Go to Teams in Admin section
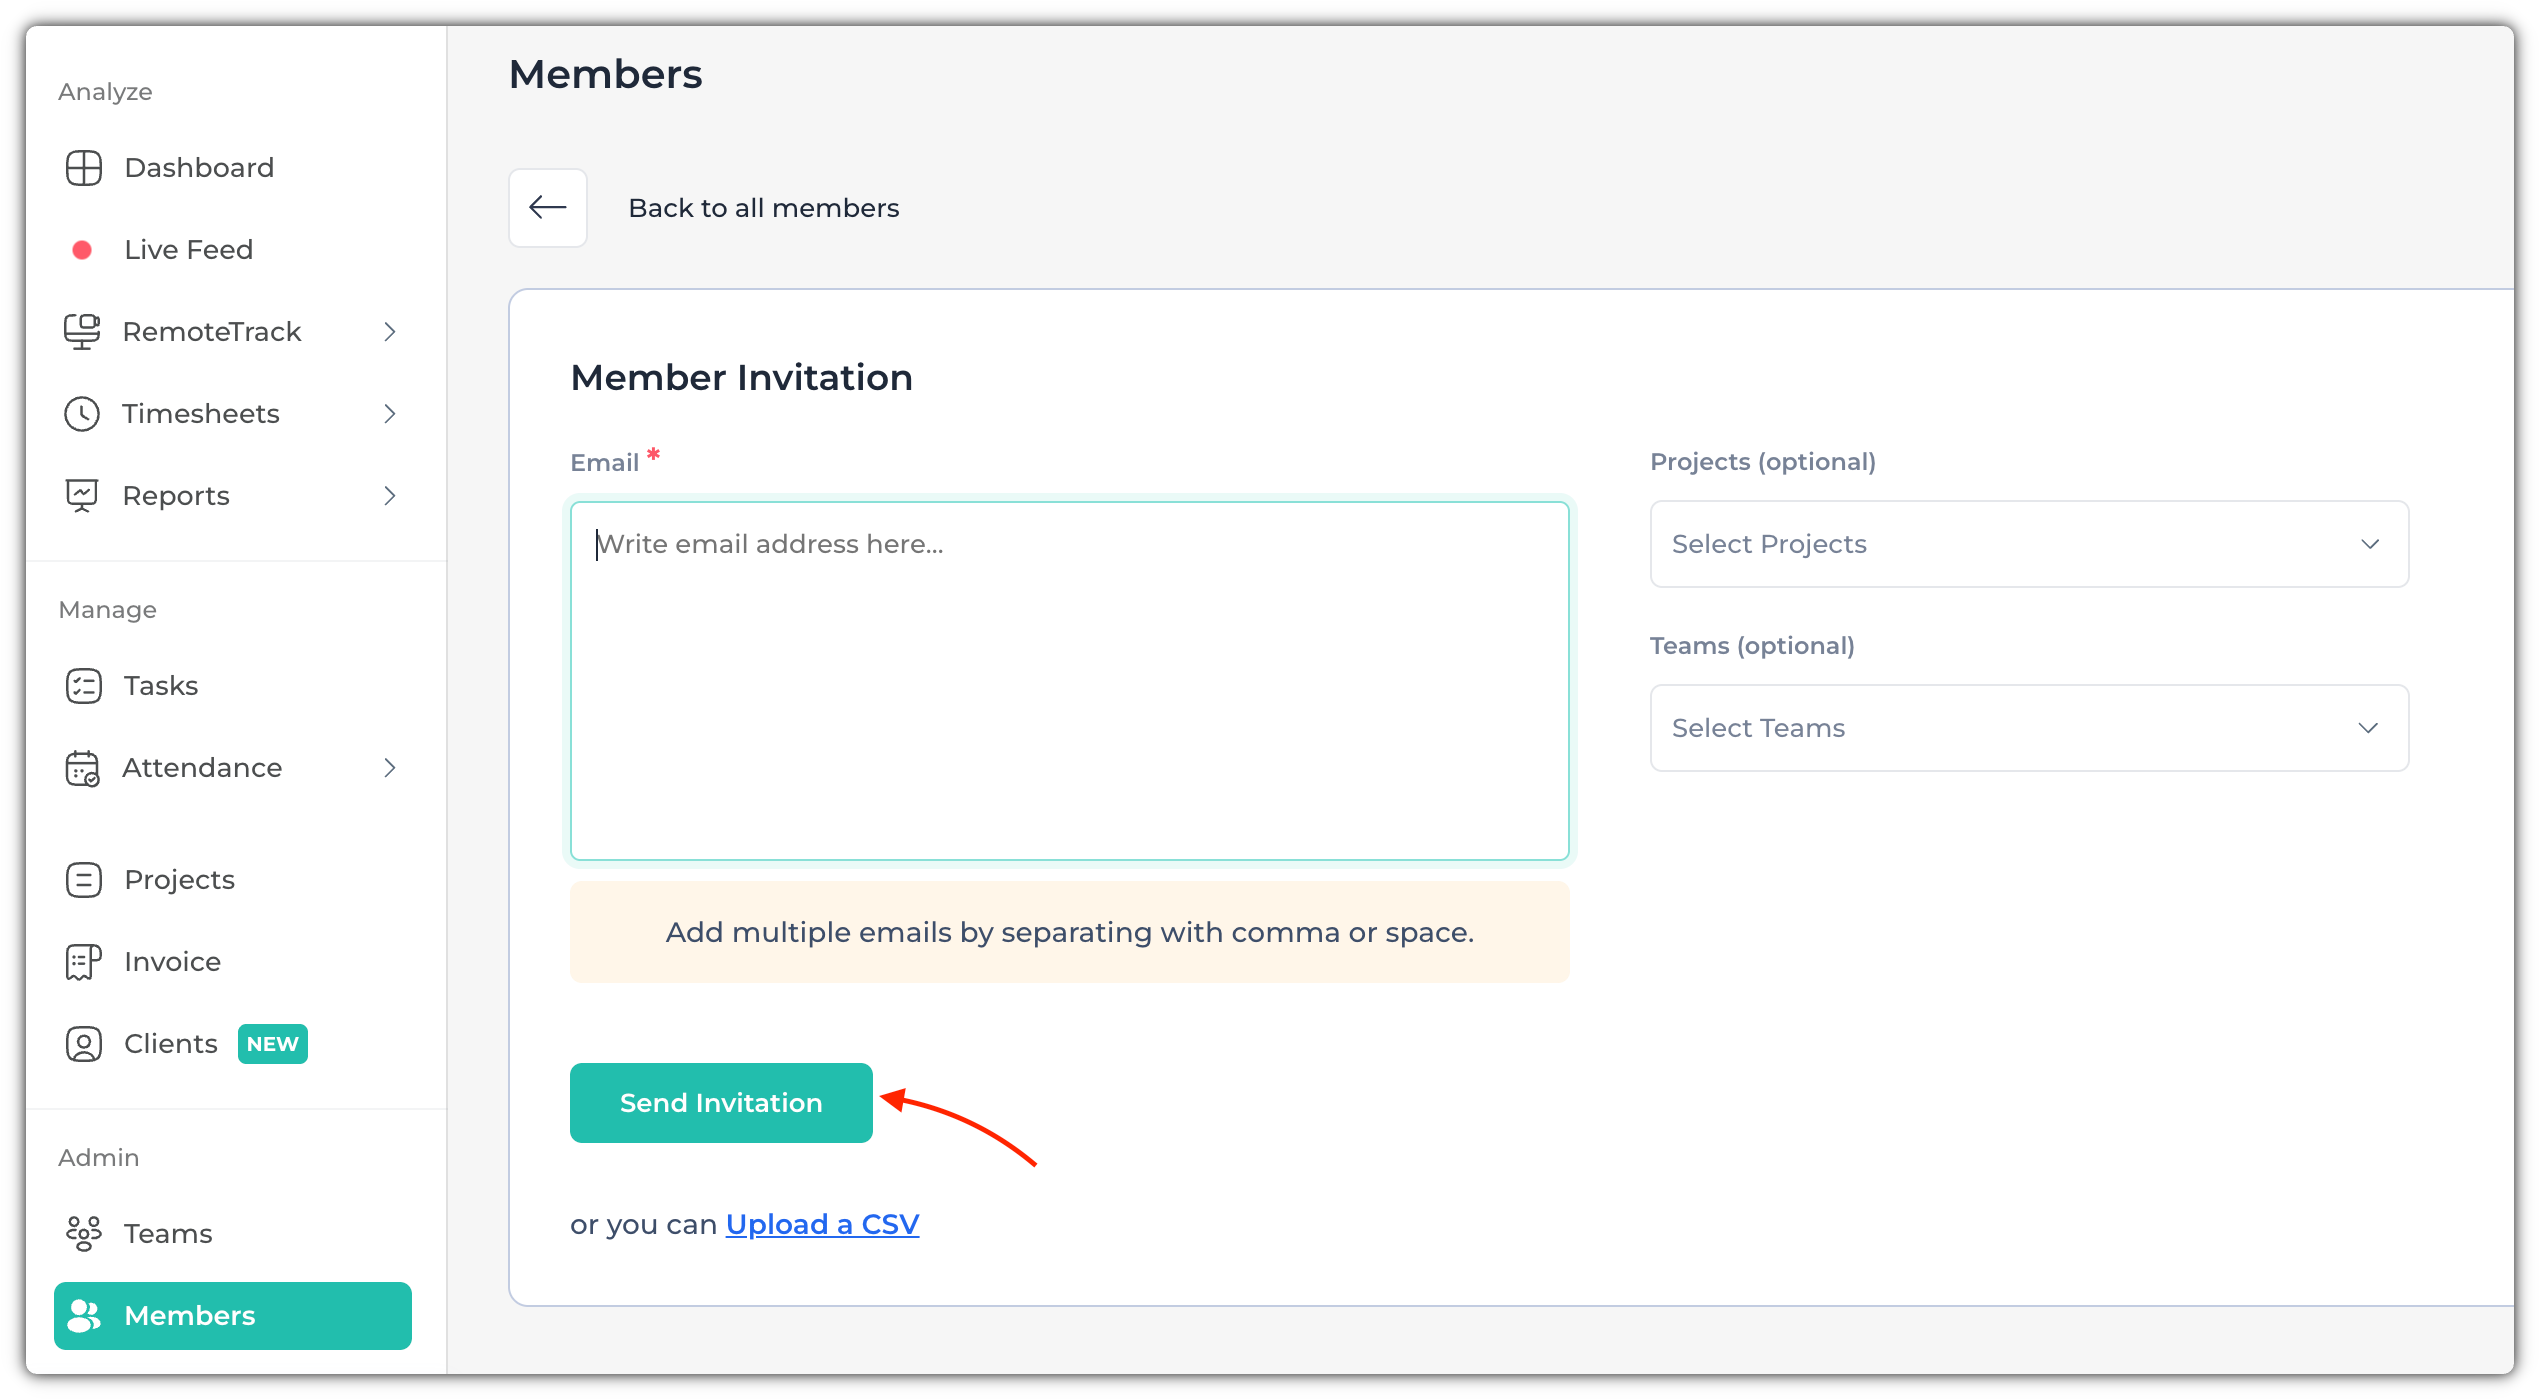Viewport: 2540px width, 1400px height. click(x=168, y=1234)
